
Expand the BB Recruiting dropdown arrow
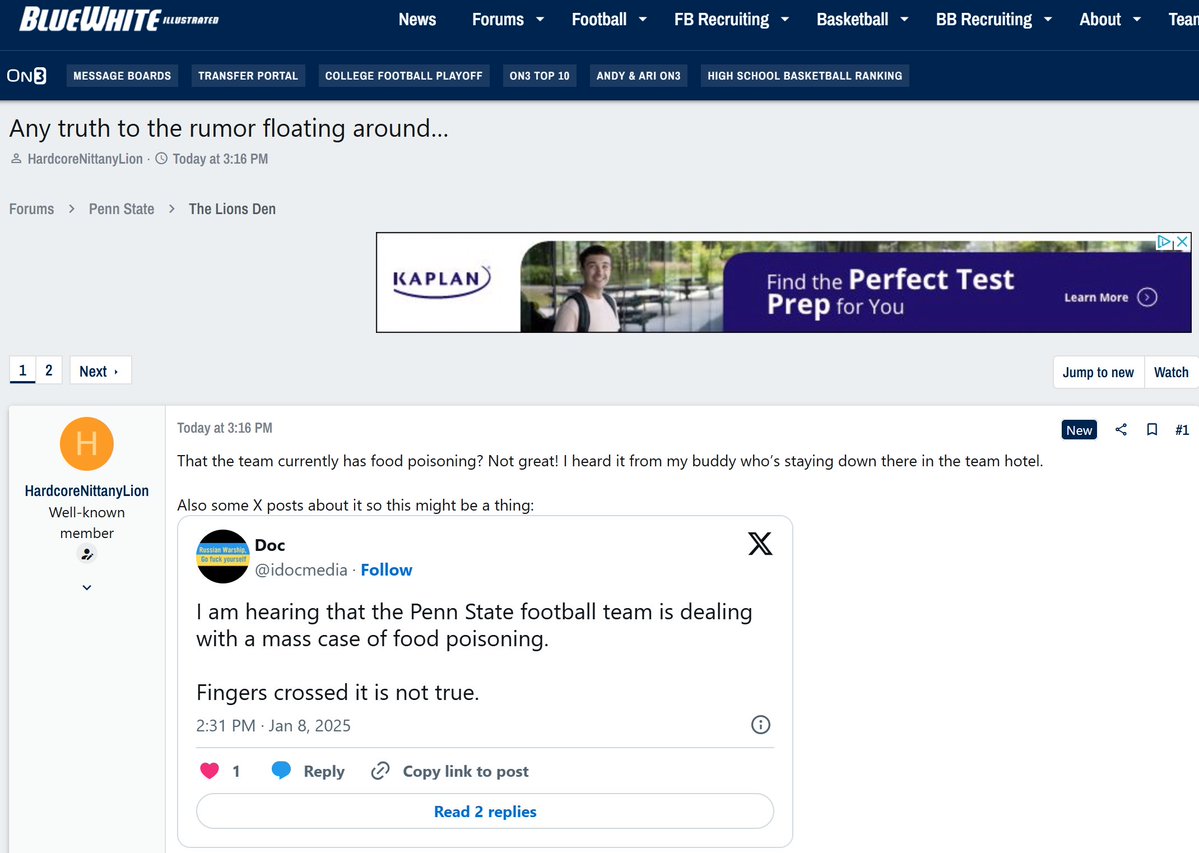pos(1048,19)
